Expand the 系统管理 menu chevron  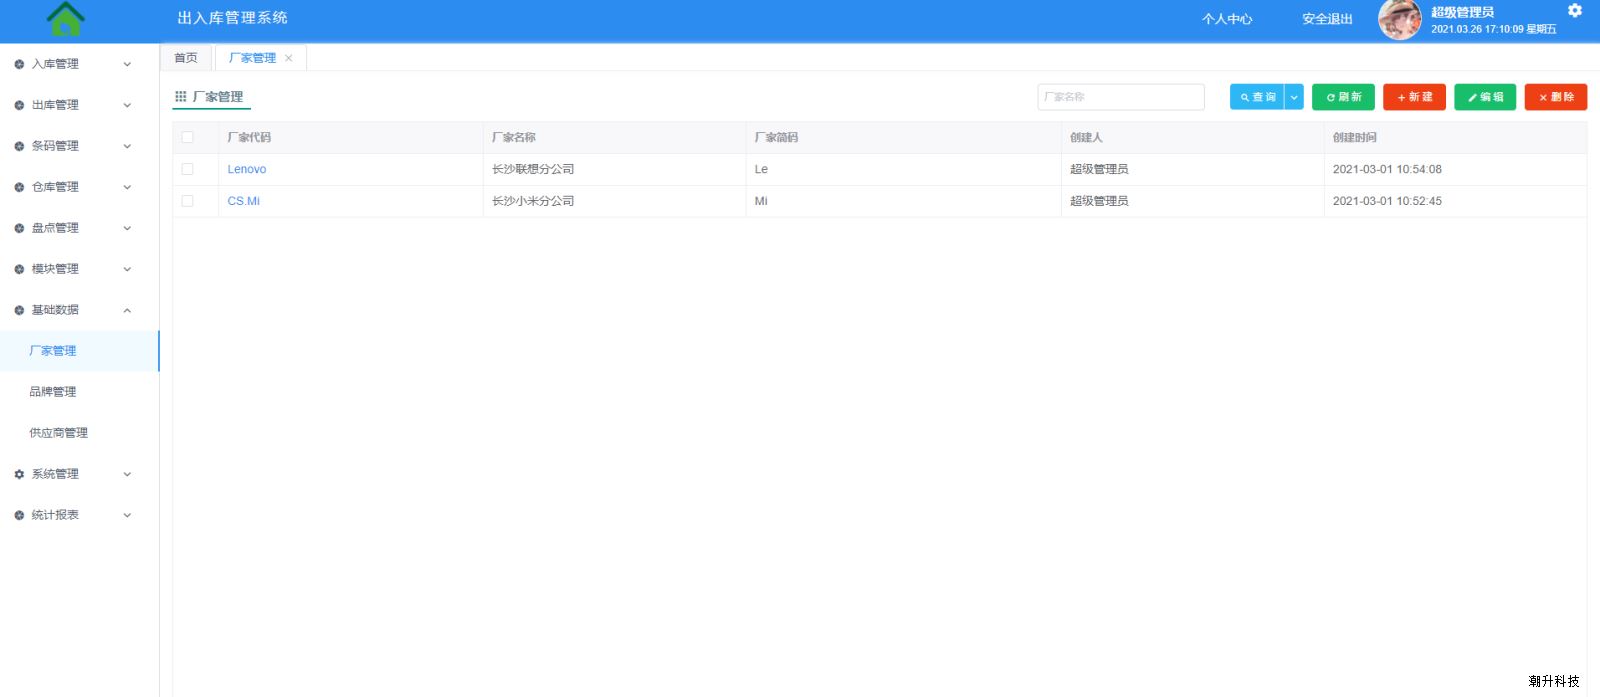(127, 474)
